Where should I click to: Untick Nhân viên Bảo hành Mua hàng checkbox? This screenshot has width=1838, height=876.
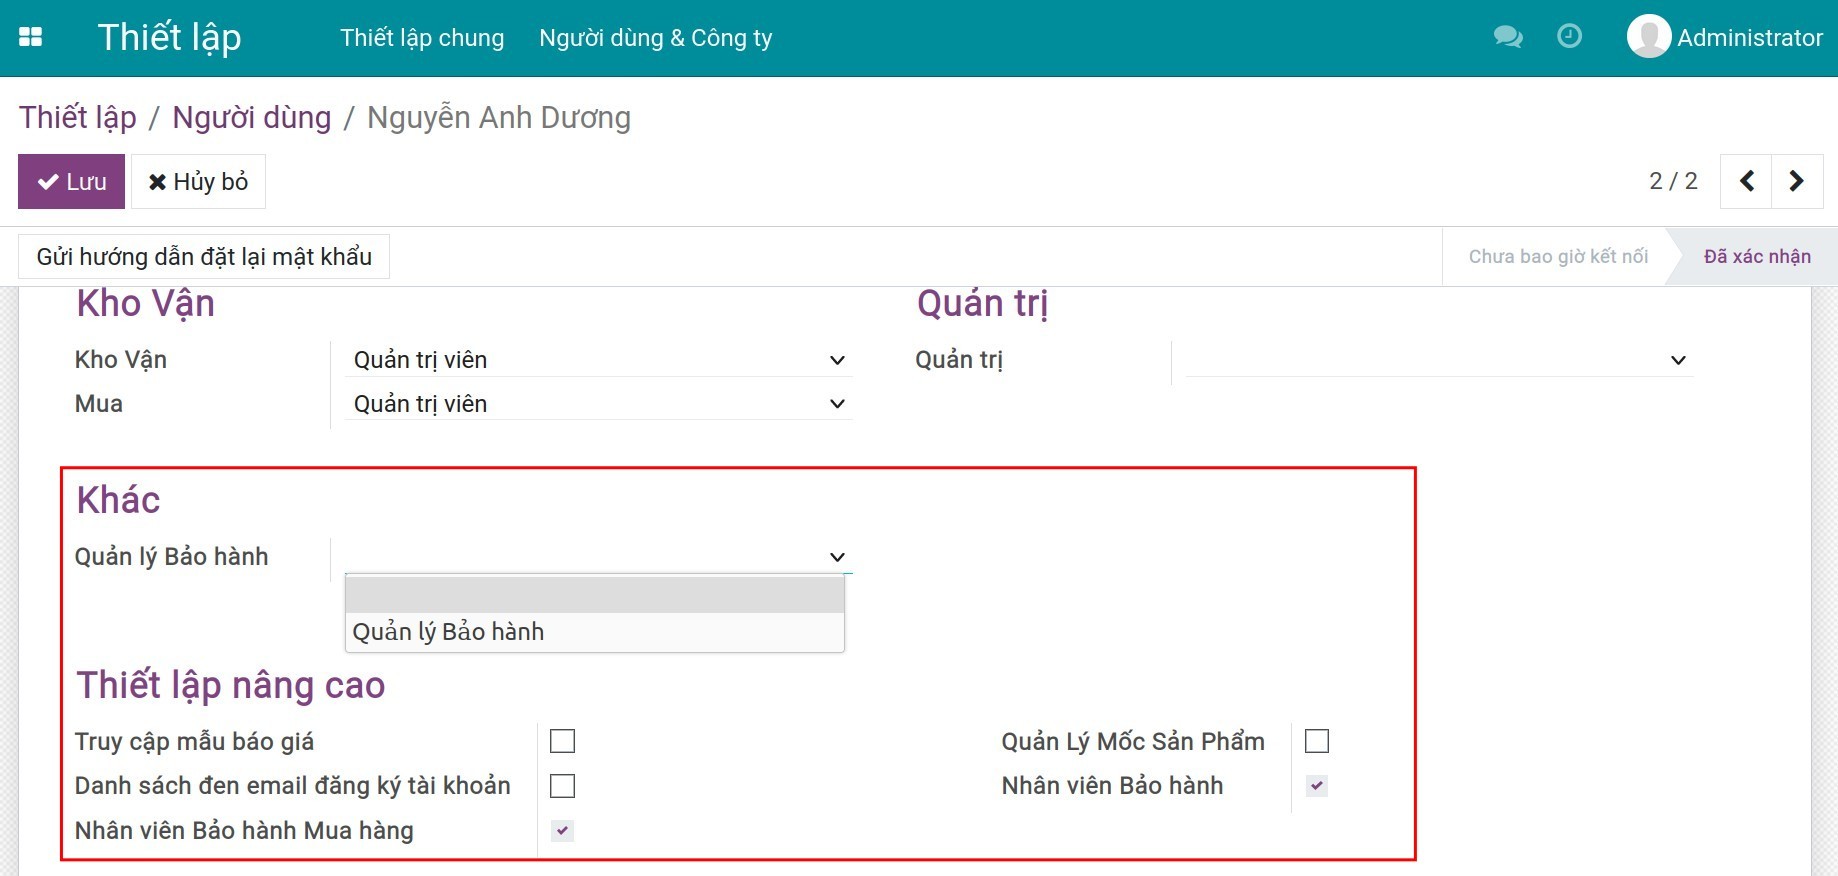(x=563, y=830)
